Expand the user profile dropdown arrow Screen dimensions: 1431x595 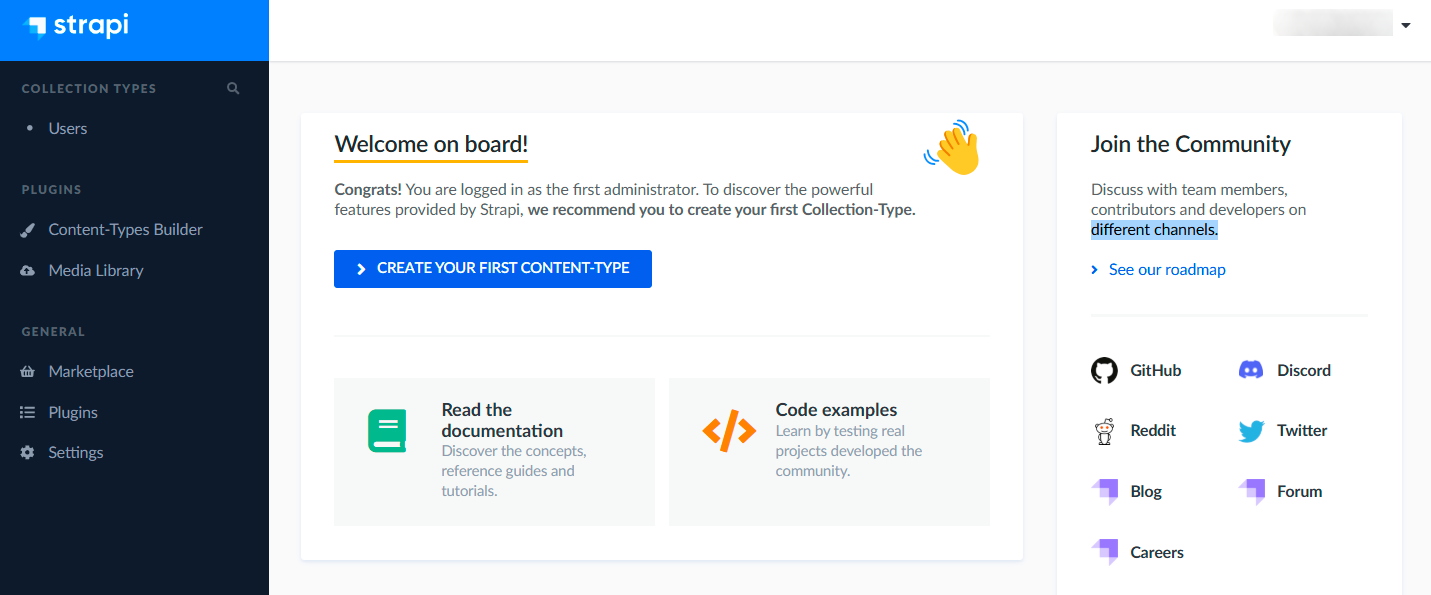point(1406,25)
